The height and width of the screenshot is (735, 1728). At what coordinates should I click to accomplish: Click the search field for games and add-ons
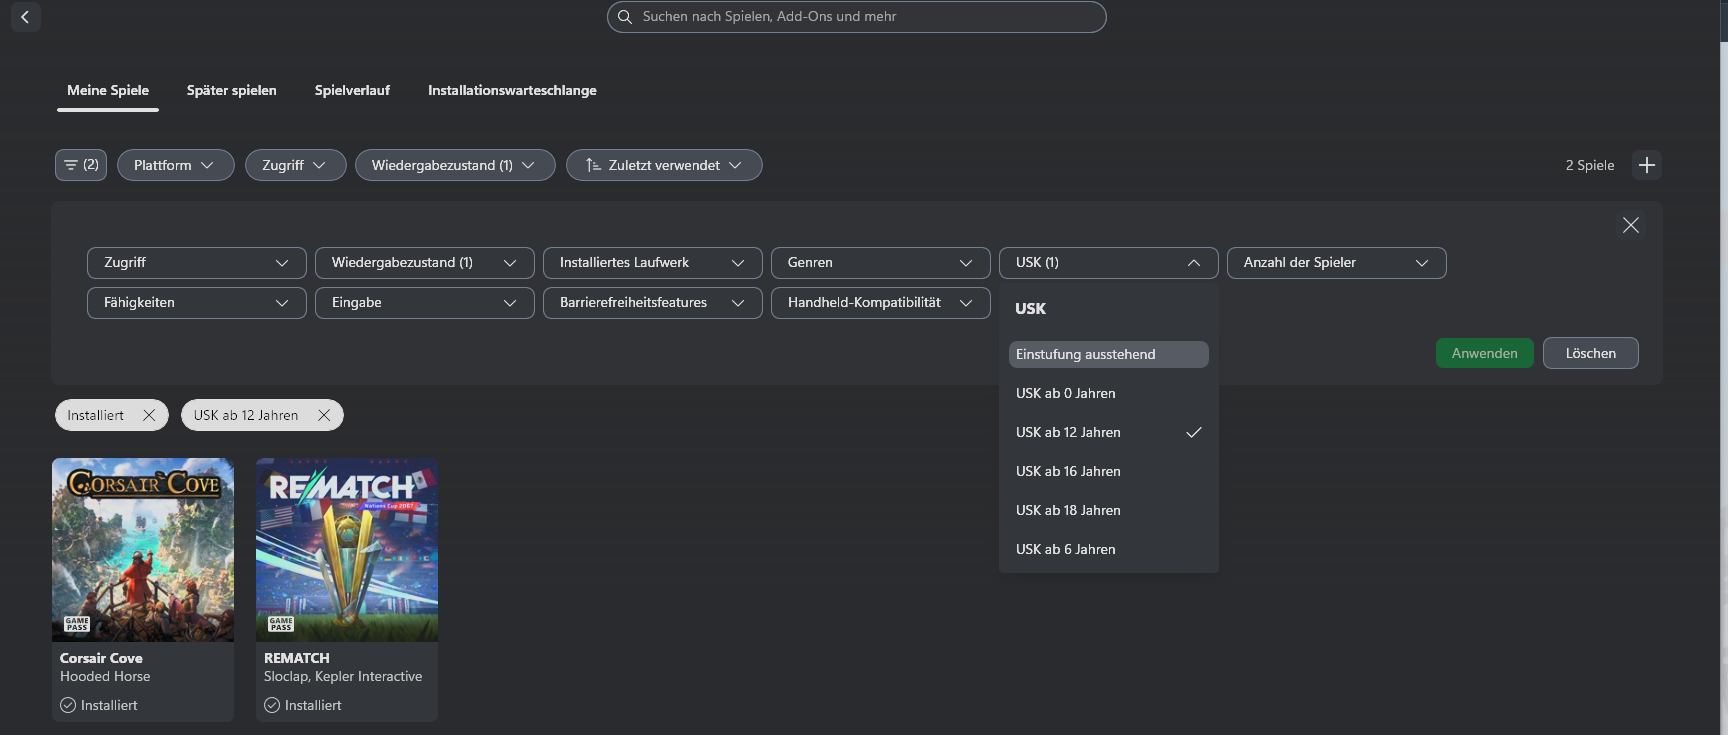click(857, 17)
